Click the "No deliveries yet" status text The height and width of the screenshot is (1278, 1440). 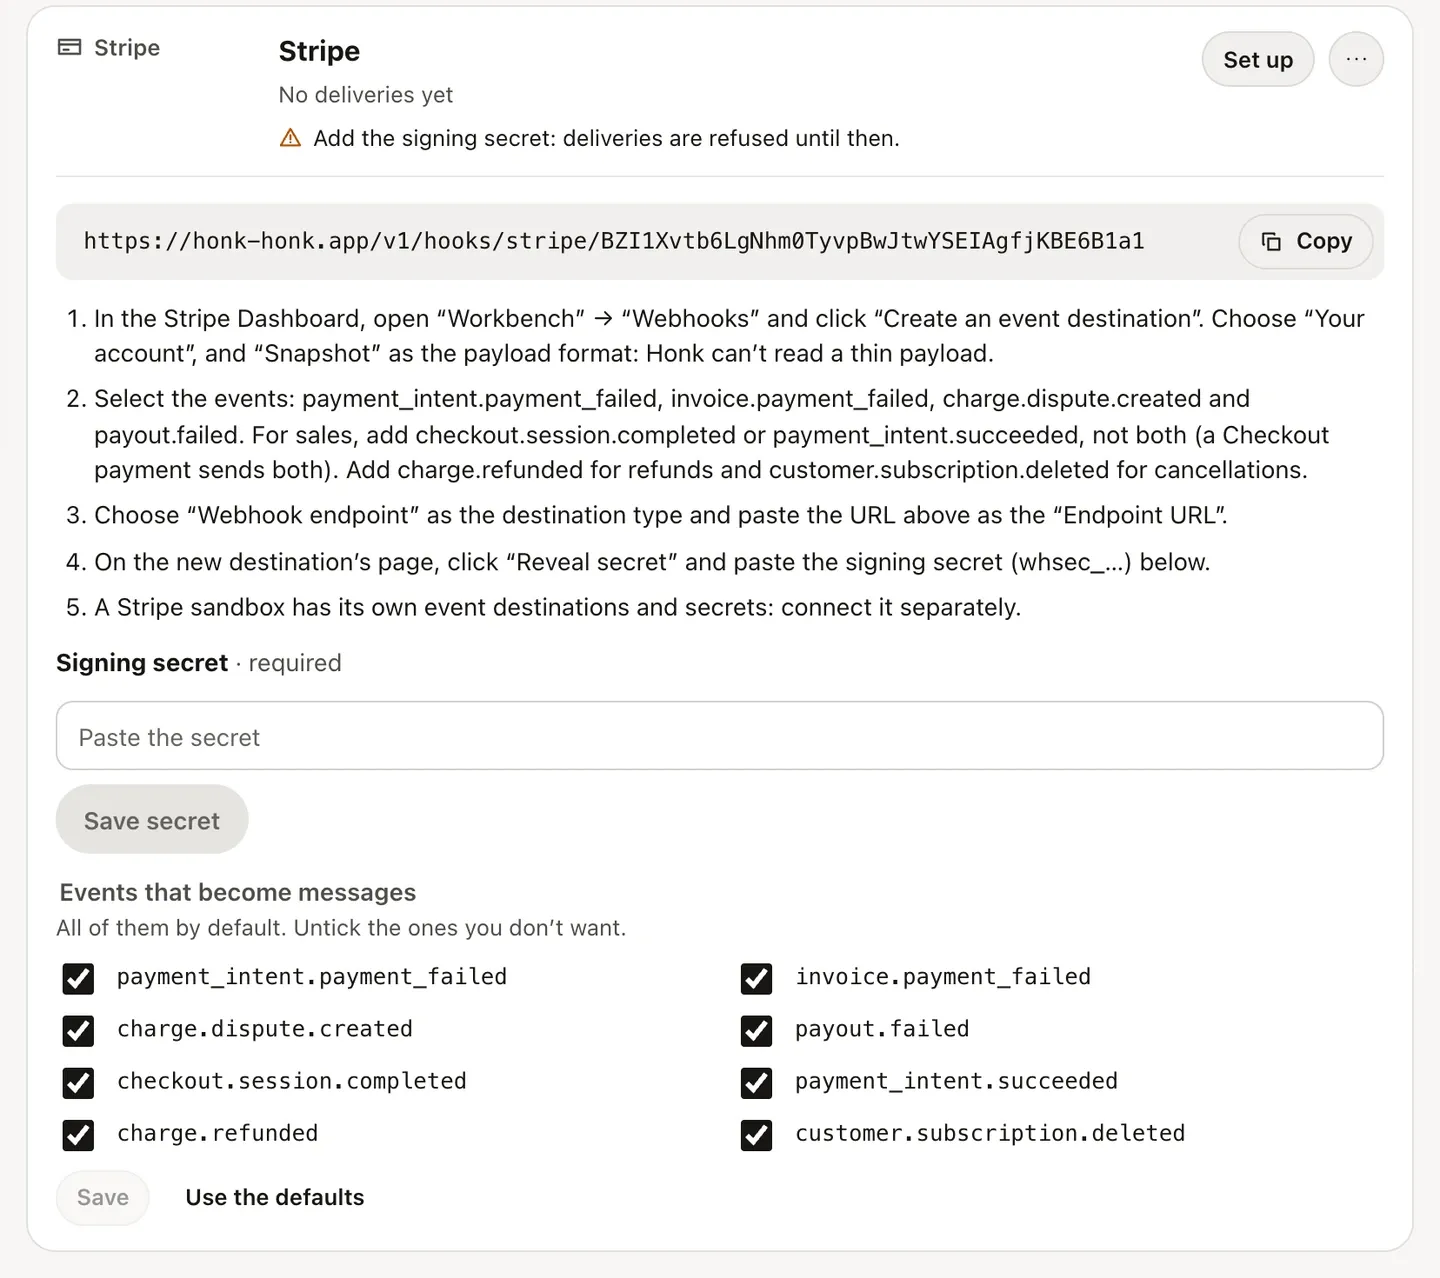click(x=366, y=95)
